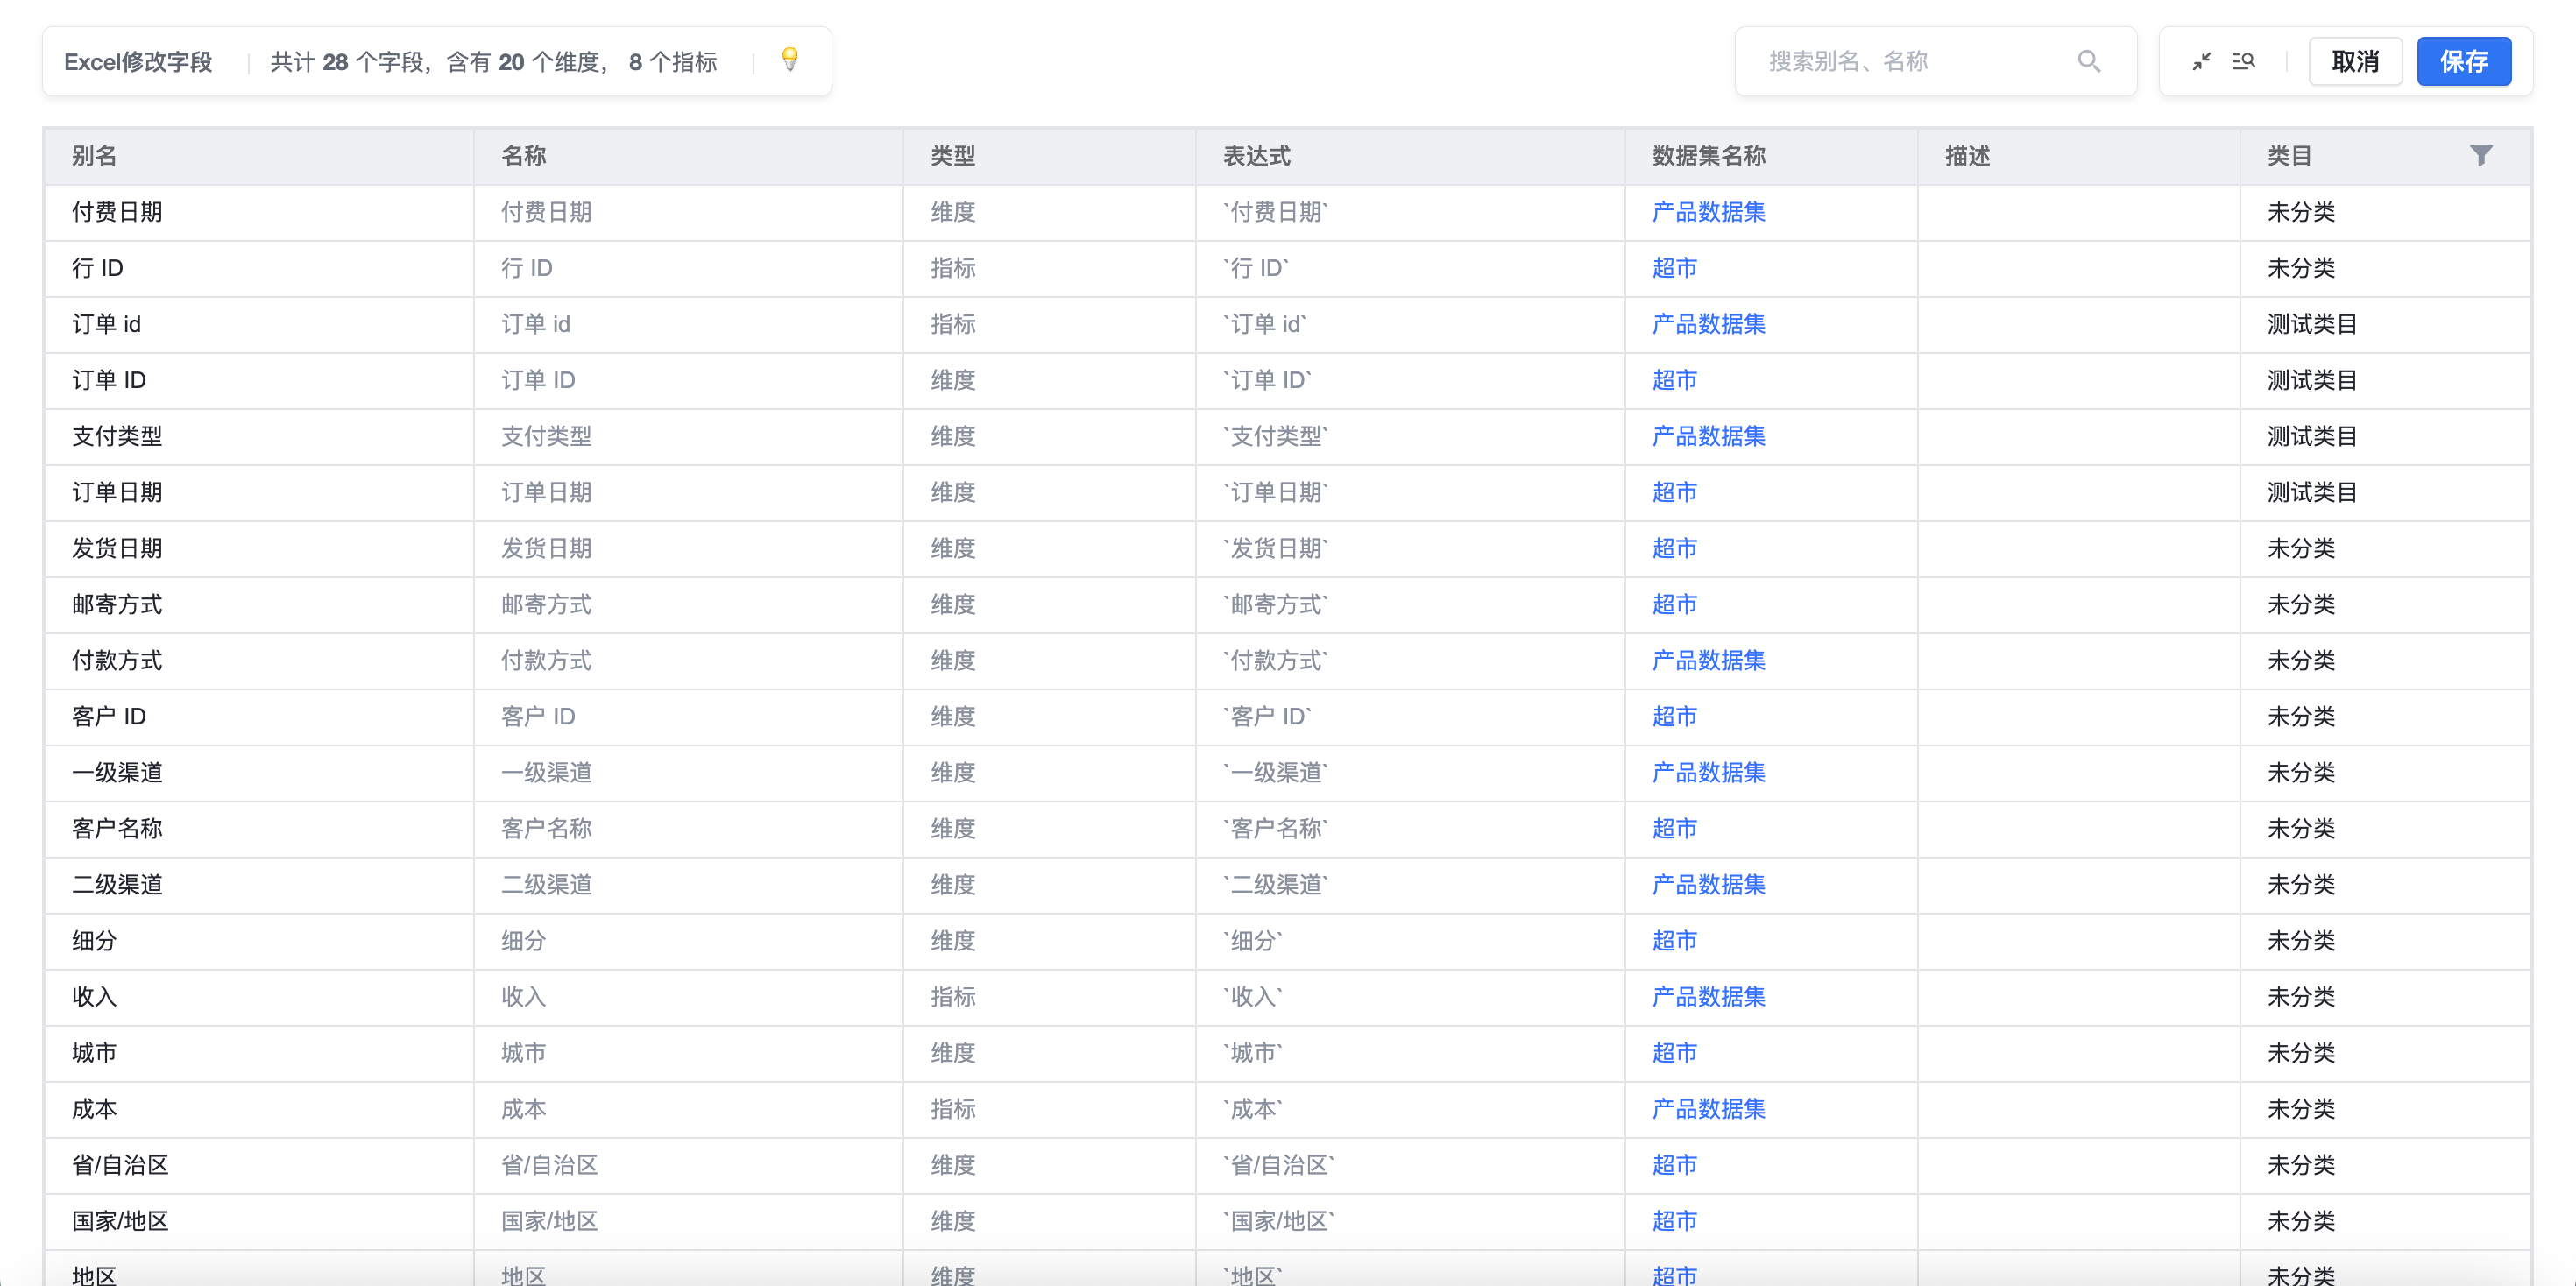Click the lightbulb tips icon
This screenshot has width=2576, height=1286.
[x=790, y=60]
